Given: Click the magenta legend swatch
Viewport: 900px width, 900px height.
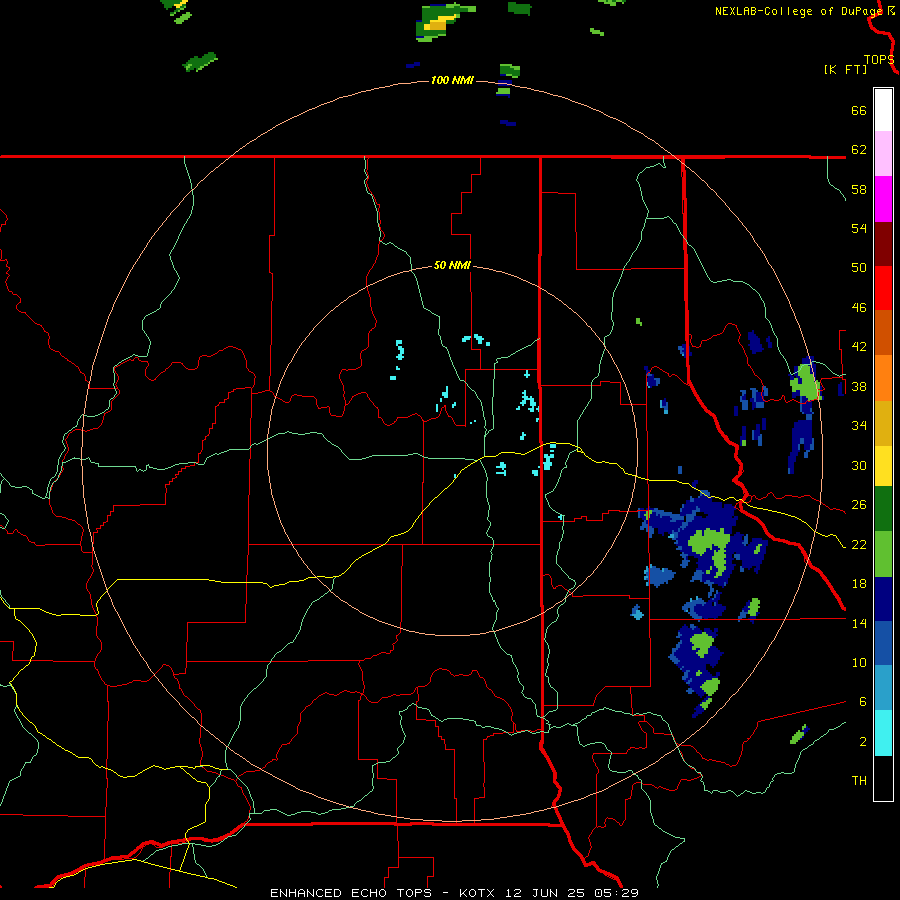Looking at the screenshot, I should pos(883,199).
